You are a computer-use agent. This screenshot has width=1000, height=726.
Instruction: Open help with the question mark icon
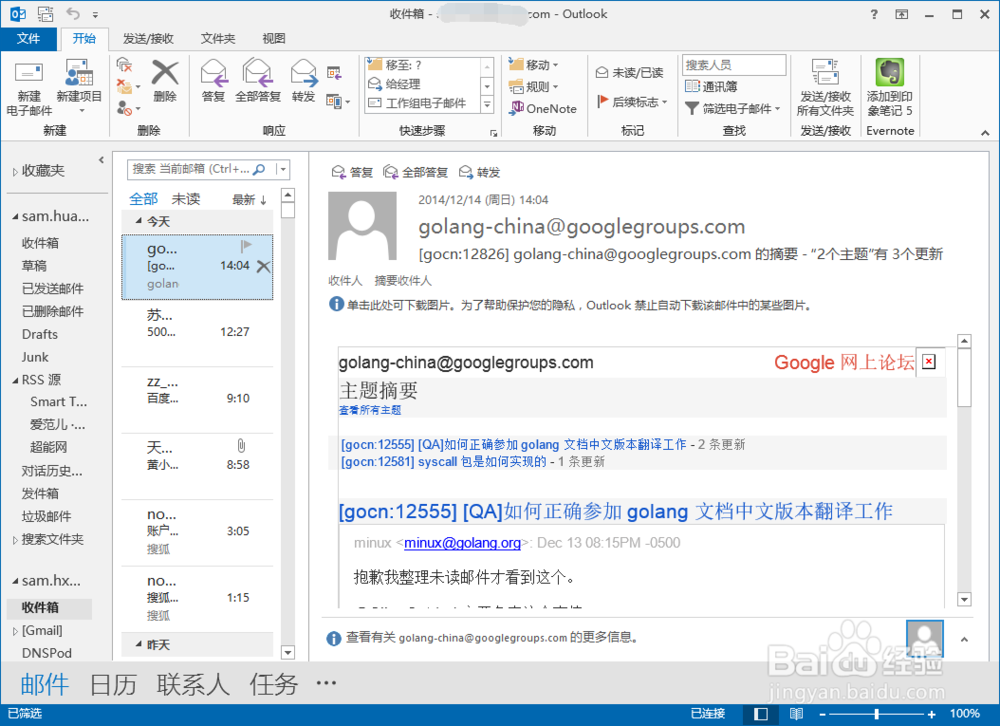pos(874,14)
